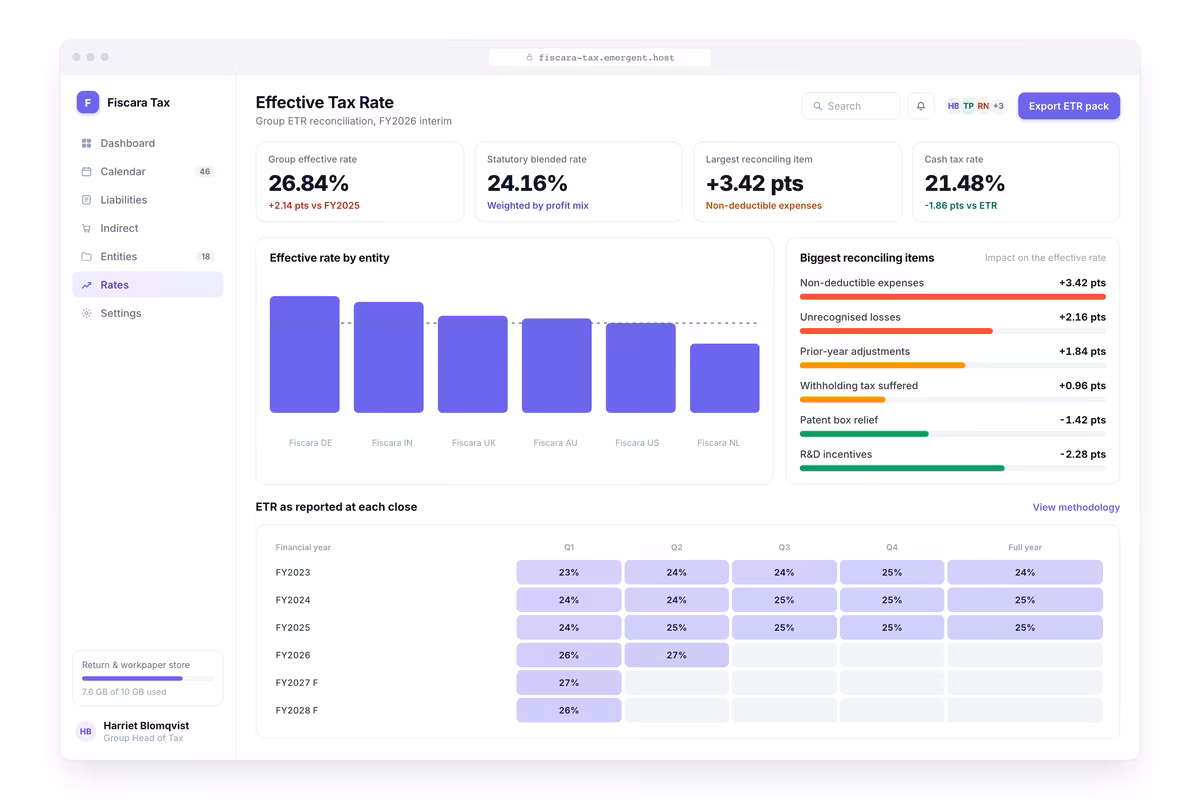This screenshot has width=1200, height=800.
Task: Click the FY2026 row label
Action: point(293,655)
